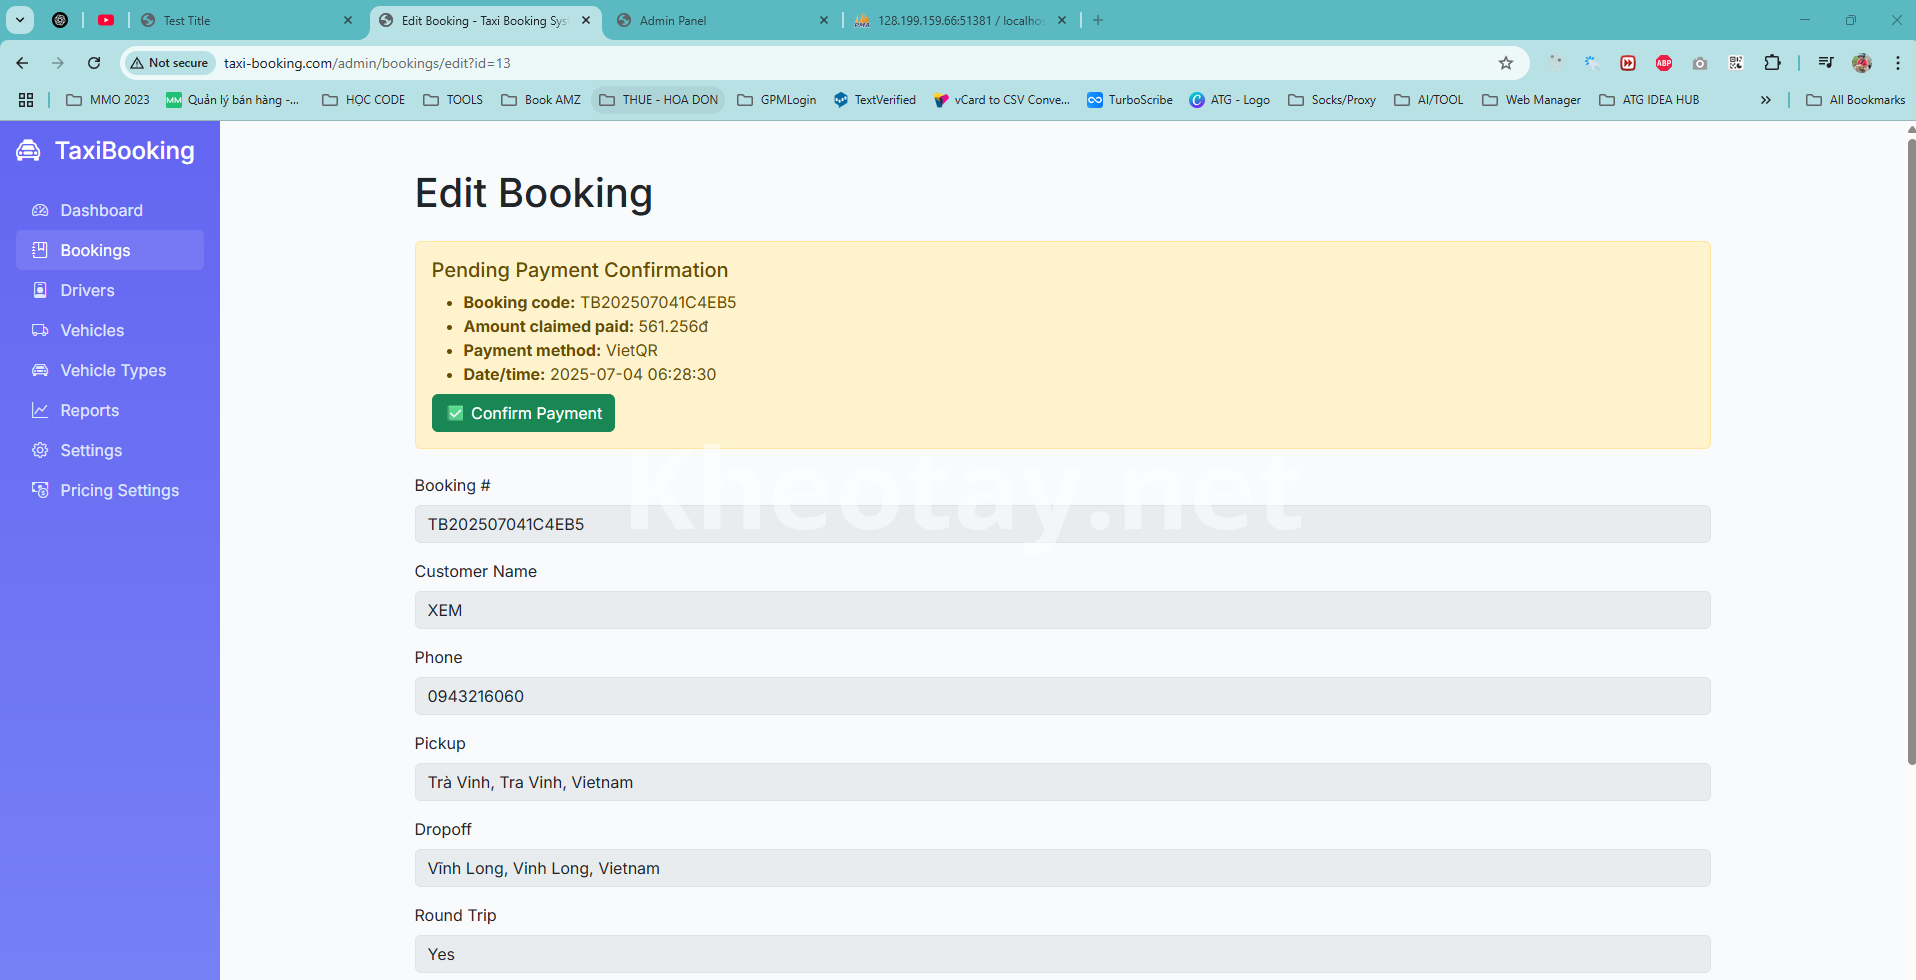Click the Settings gear icon in sidebar
This screenshot has height=980, width=1916.
(x=40, y=450)
